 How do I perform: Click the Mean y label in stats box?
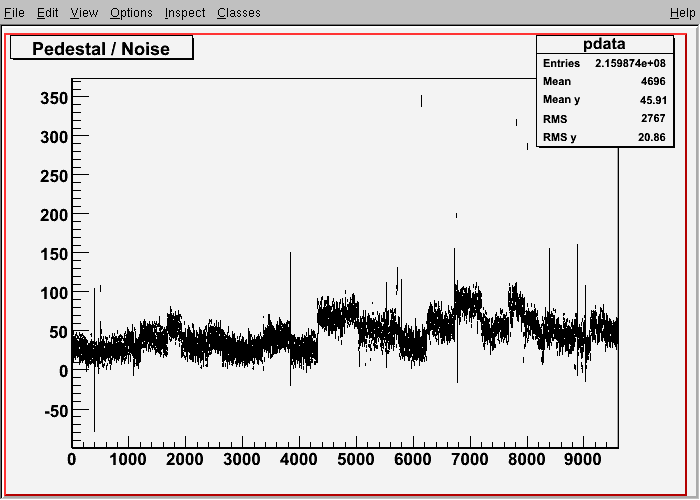coord(561,100)
